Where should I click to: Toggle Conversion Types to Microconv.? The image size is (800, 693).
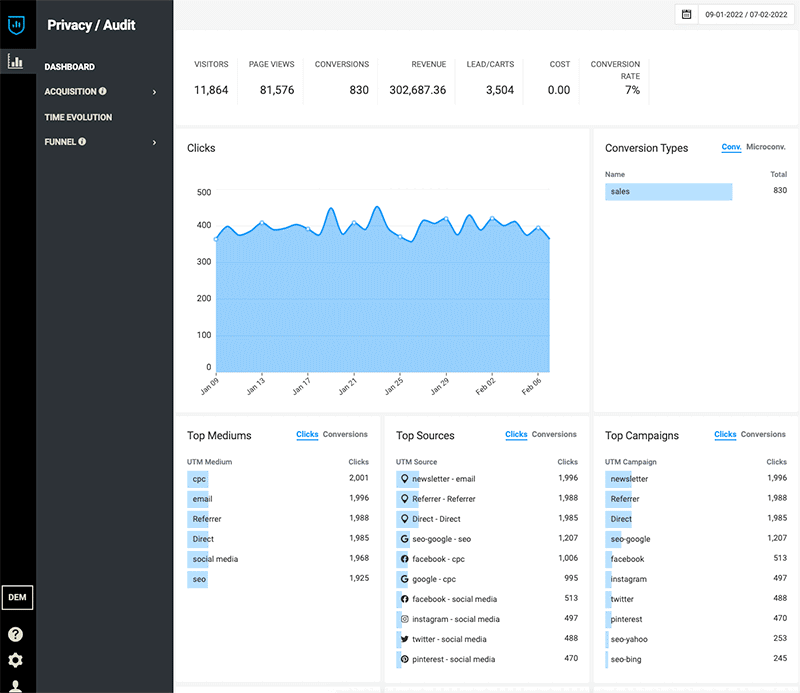(766, 147)
